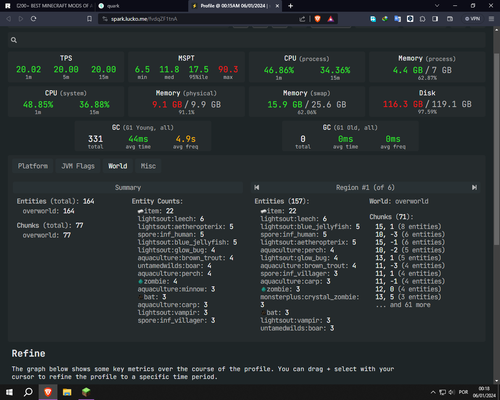The height and width of the screenshot is (400, 500).
Task: Open the Brave wallet icon
Action: pyautogui.click(x=450, y=19)
